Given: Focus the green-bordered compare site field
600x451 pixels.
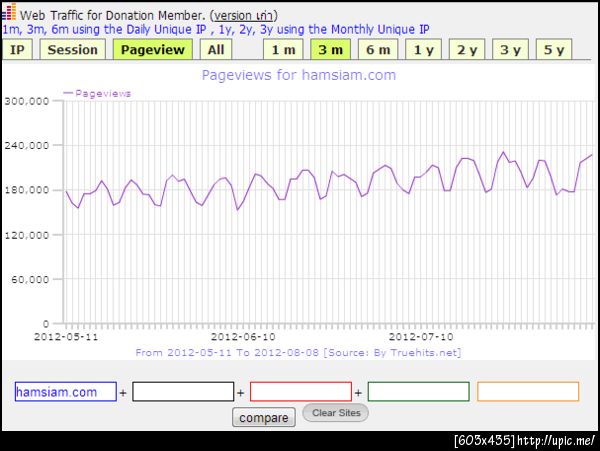Looking at the screenshot, I should pyautogui.click(x=419, y=392).
